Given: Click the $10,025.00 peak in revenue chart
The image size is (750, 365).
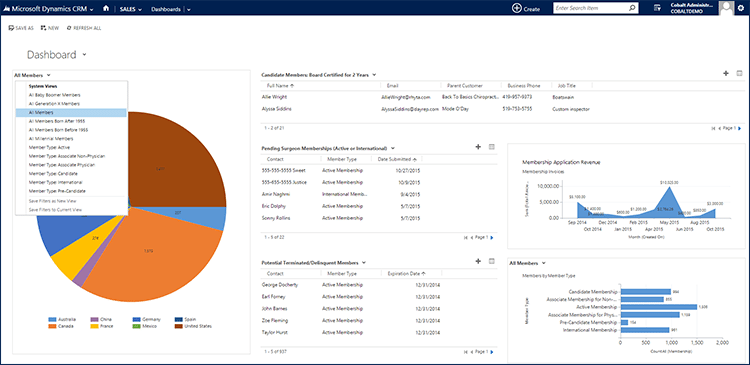Looking at the screenshot, I should point(670,187).
